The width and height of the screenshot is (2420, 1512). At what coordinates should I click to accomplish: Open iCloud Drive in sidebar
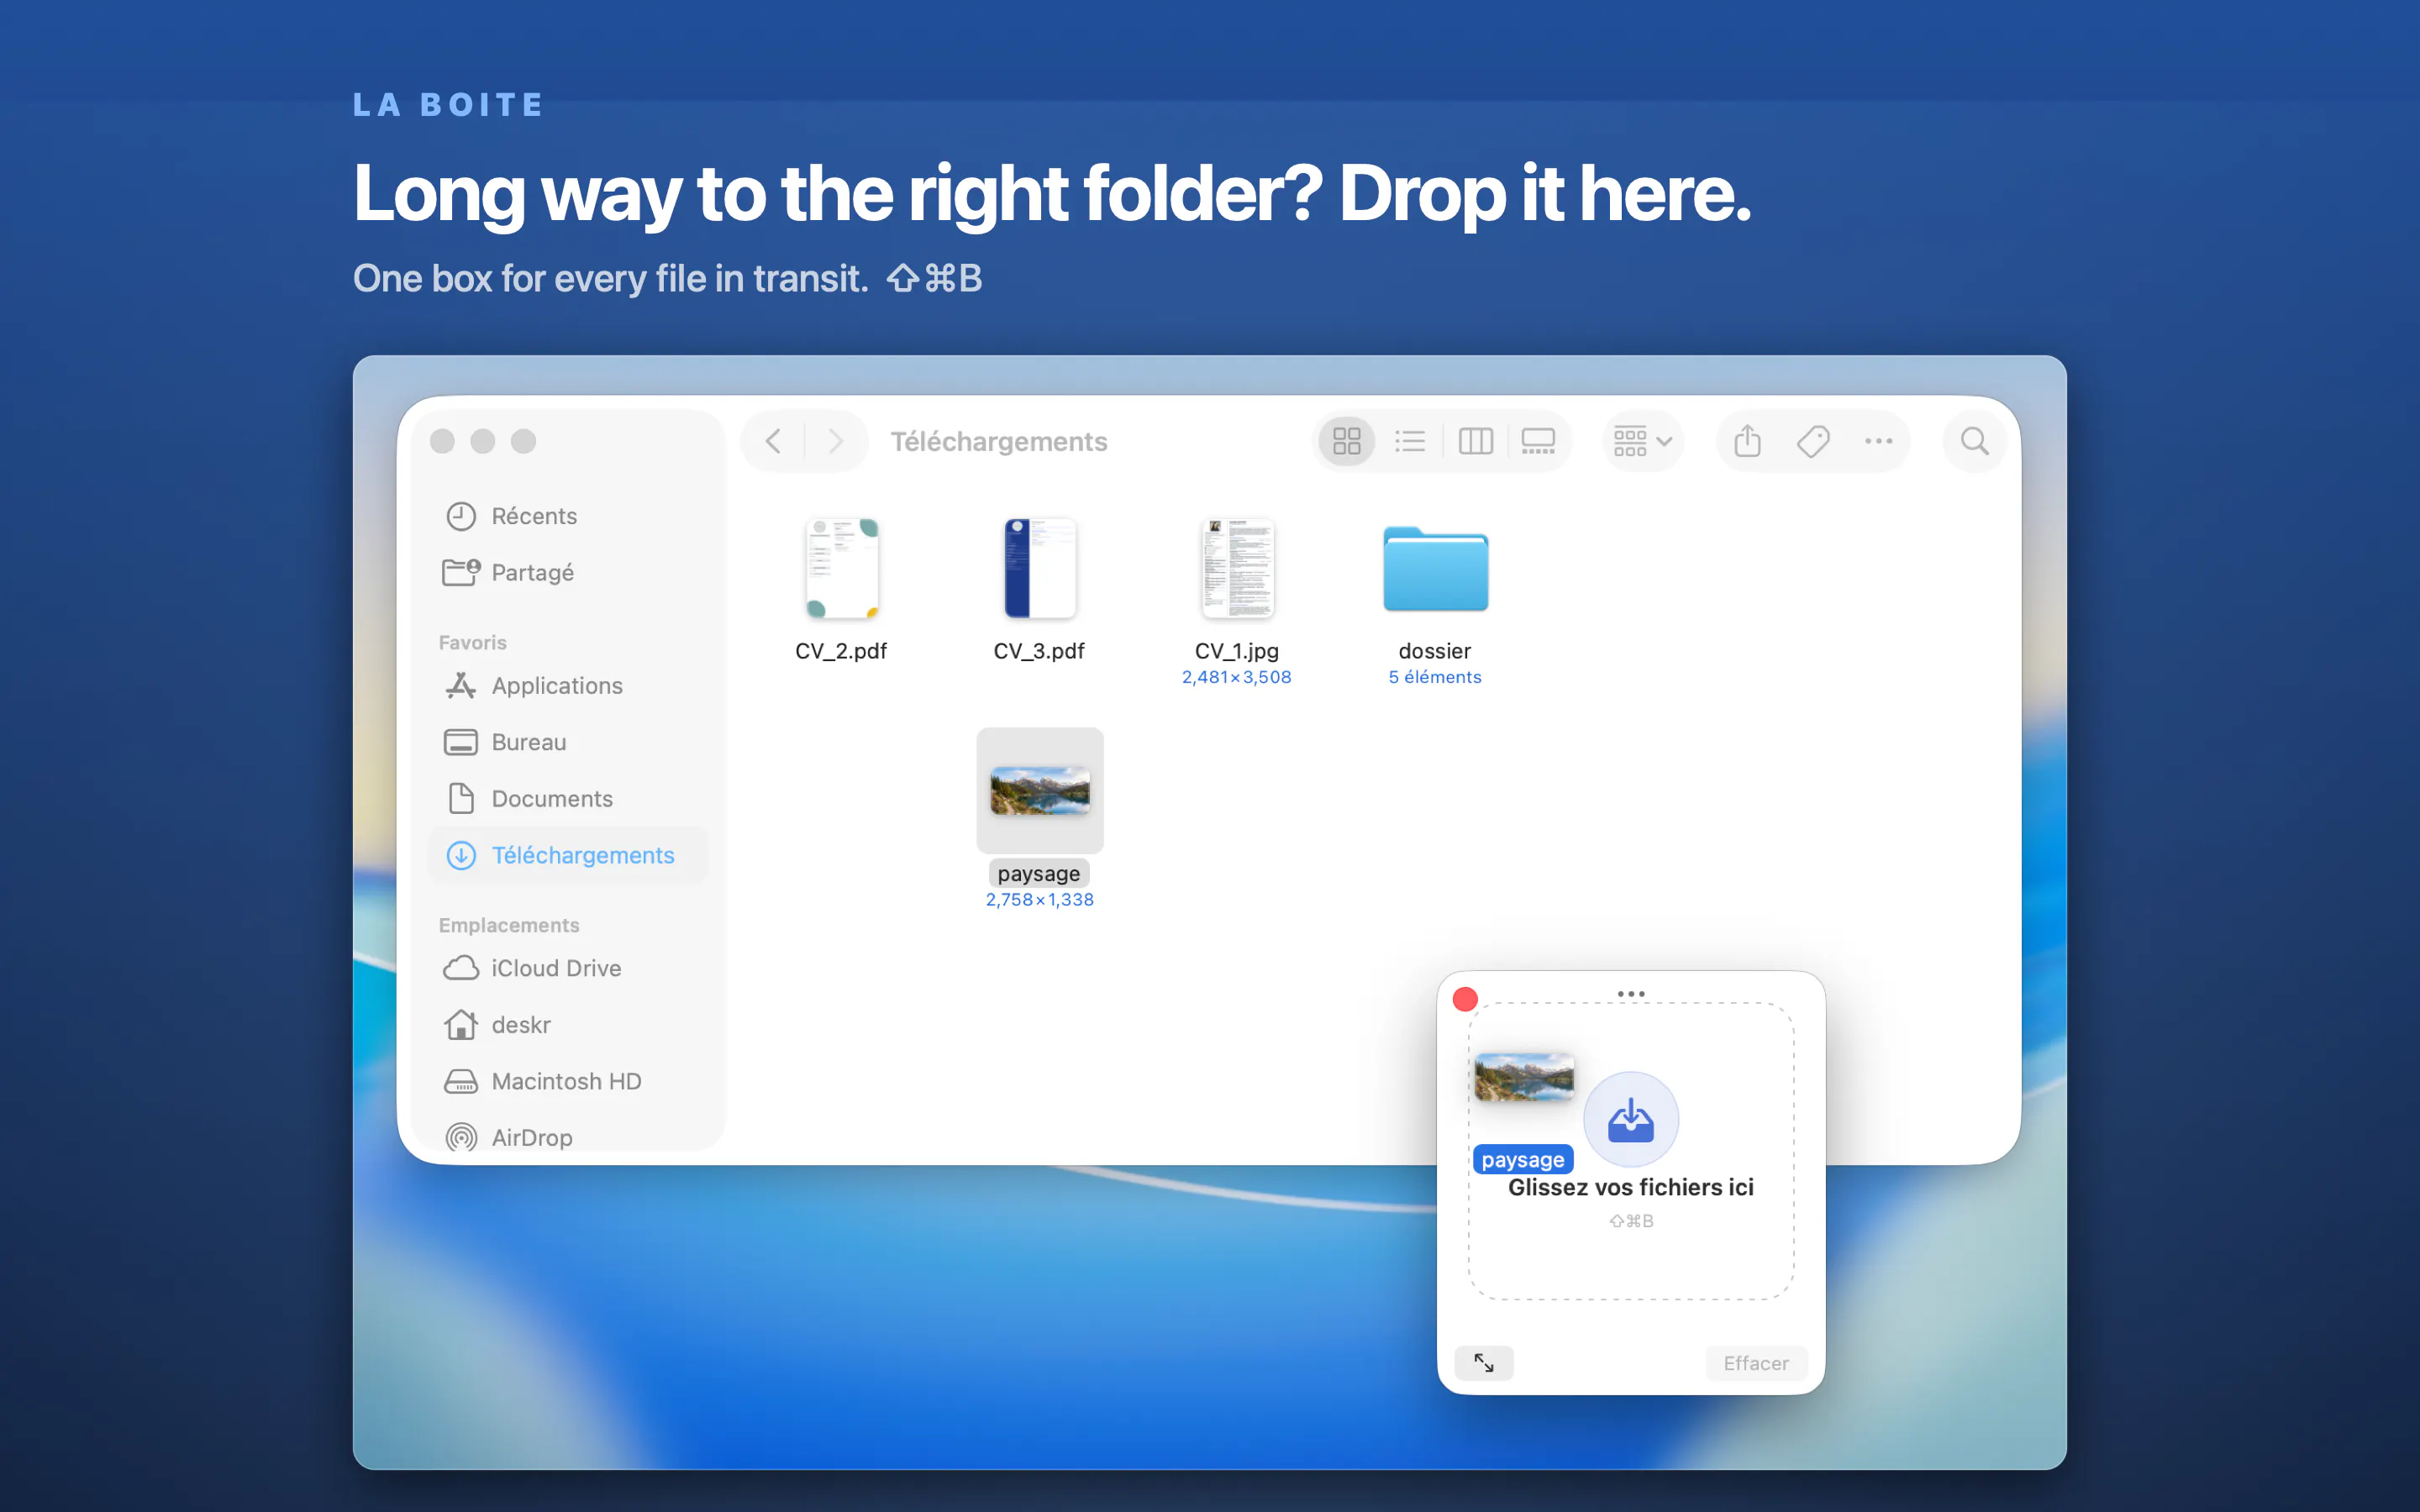pyautogui.click(x=567, y=968)
